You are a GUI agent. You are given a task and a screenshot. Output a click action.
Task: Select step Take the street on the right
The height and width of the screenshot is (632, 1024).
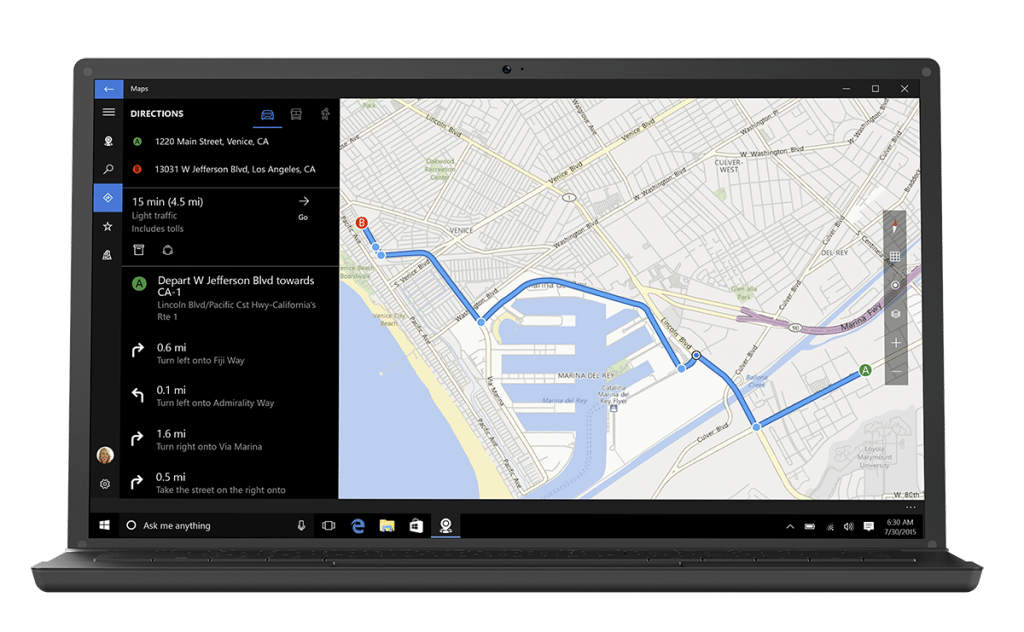[231, 482]
